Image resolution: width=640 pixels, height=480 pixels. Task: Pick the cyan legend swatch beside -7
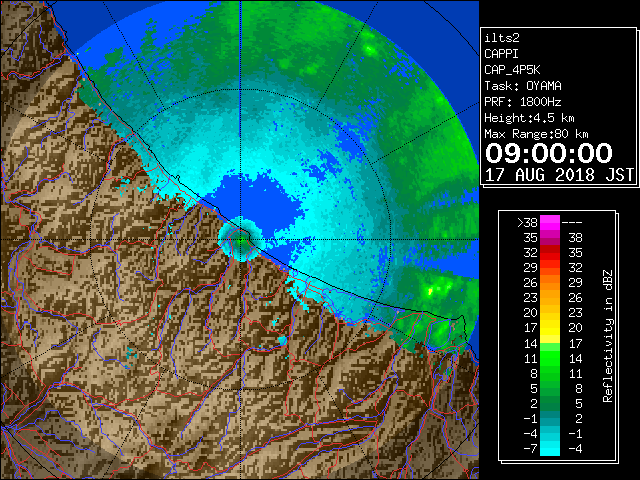click(550, 449)
